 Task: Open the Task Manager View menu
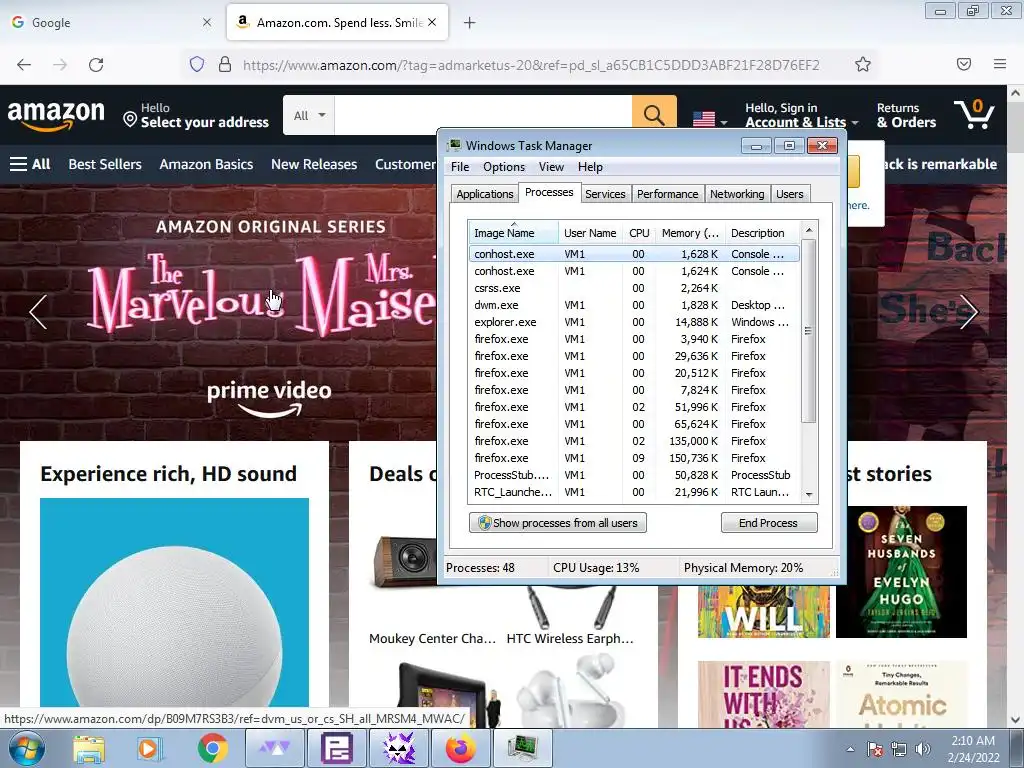click(x=551, y=167)
